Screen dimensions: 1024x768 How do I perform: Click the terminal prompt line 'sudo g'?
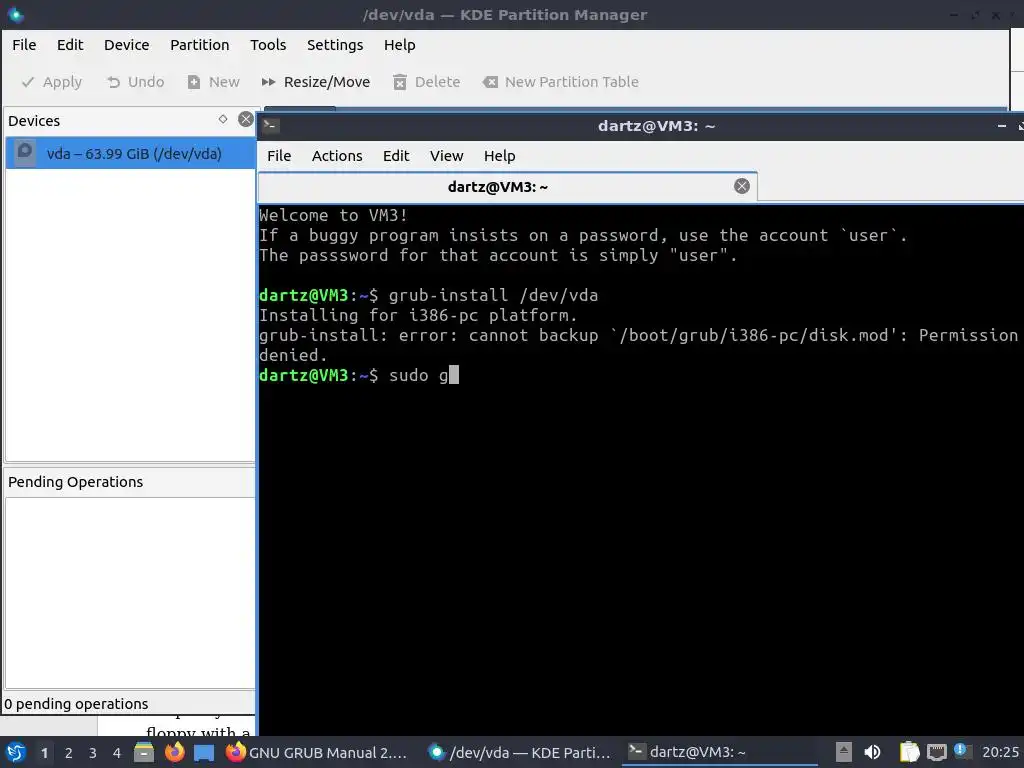(359, 376)
